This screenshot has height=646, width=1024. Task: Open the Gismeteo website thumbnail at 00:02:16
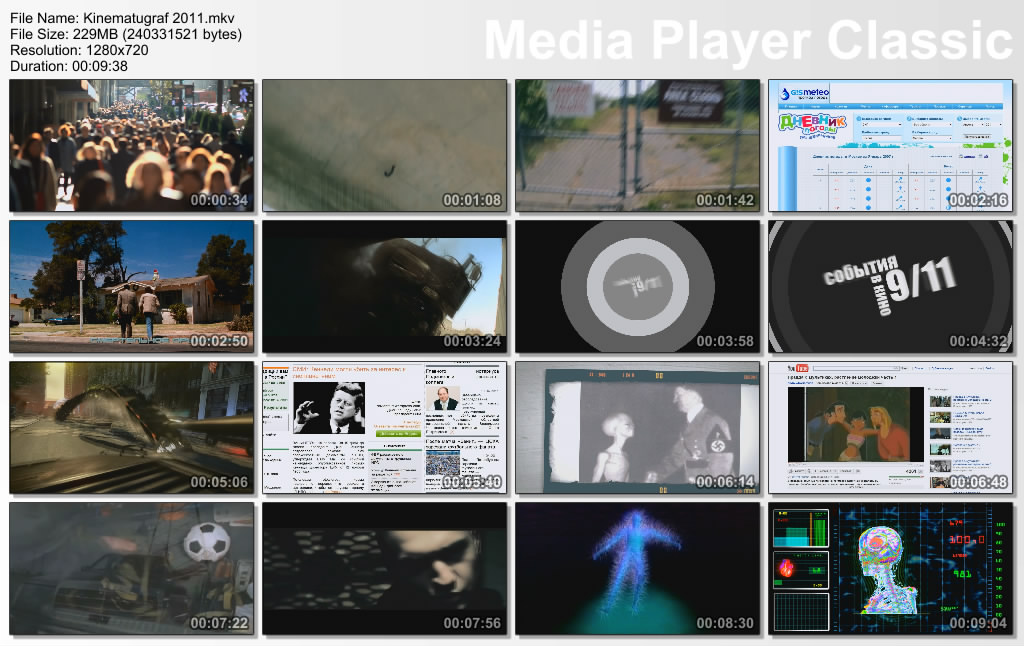pos(890,145)
